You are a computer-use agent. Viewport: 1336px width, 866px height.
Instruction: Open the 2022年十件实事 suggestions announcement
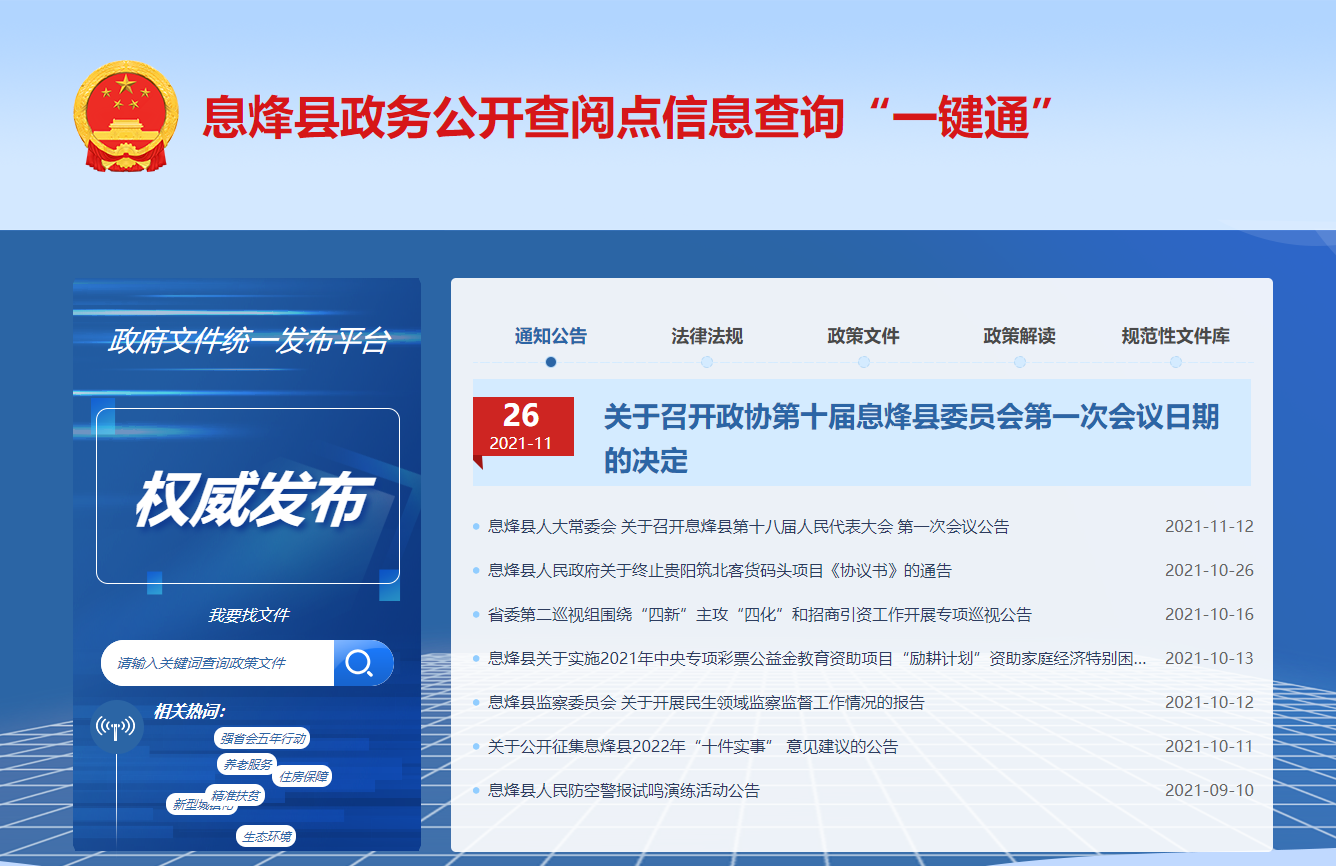(x=692, y=747)
